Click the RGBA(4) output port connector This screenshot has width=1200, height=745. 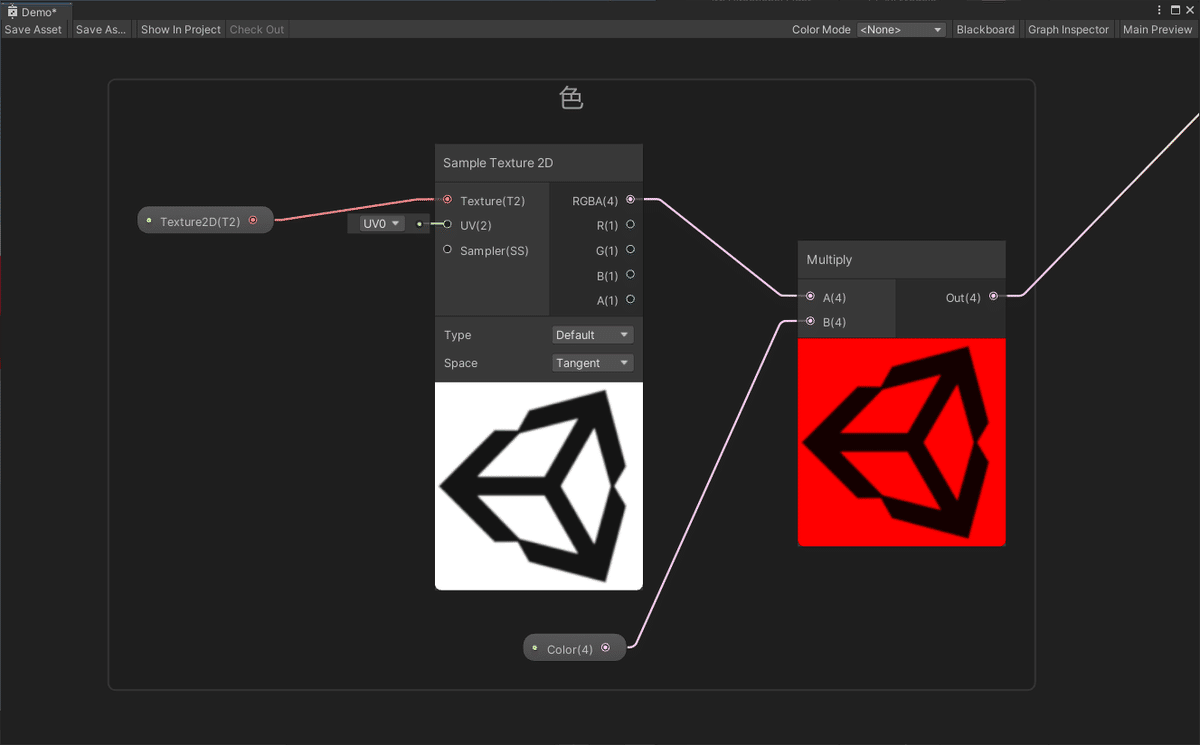(x=630, y=199)
